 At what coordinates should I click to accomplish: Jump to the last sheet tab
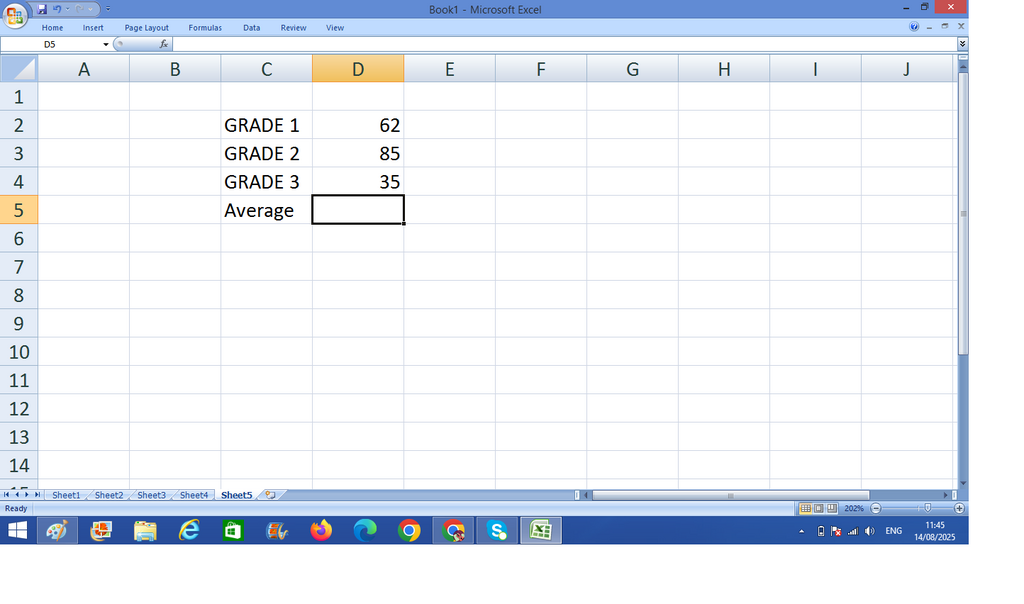coord(37,495)
